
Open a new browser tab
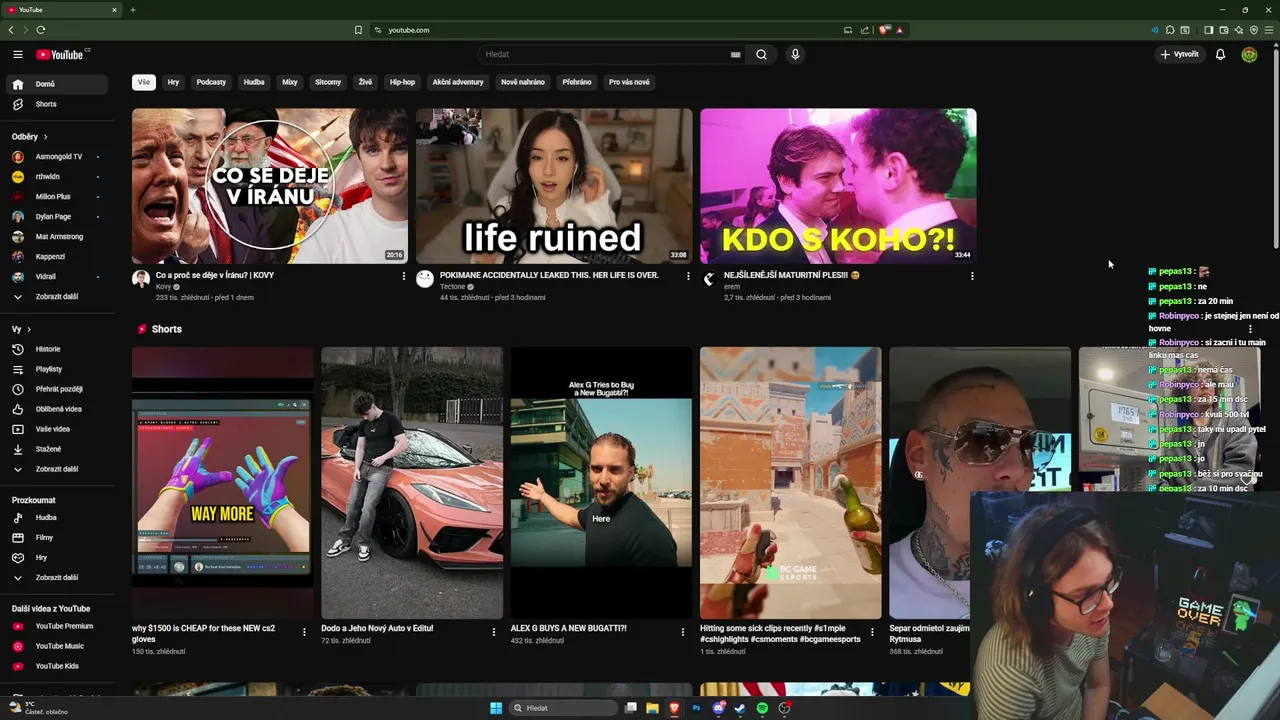coord(132,10)
